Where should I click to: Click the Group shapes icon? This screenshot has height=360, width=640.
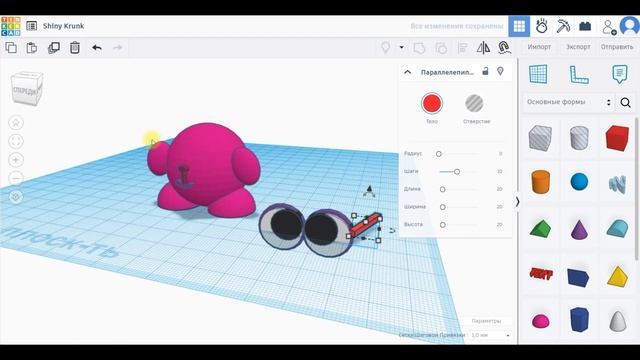pyautogui.click(x=420, y=48)
